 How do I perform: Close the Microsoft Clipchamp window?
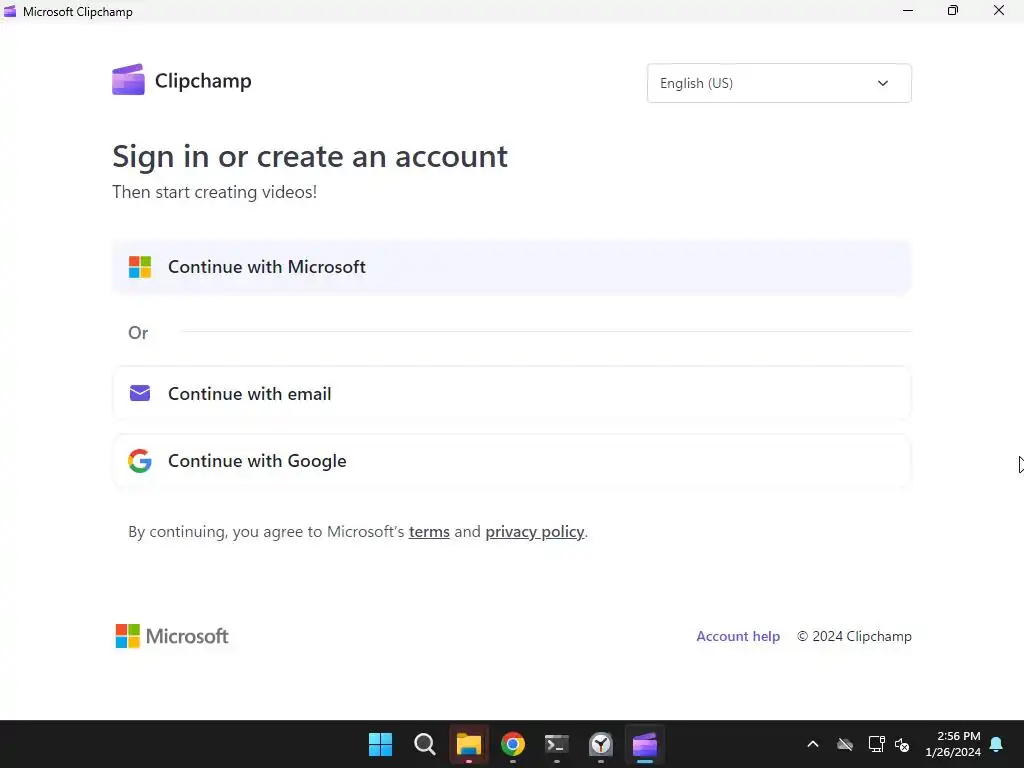pyautogui.click(x=999, y=10)
